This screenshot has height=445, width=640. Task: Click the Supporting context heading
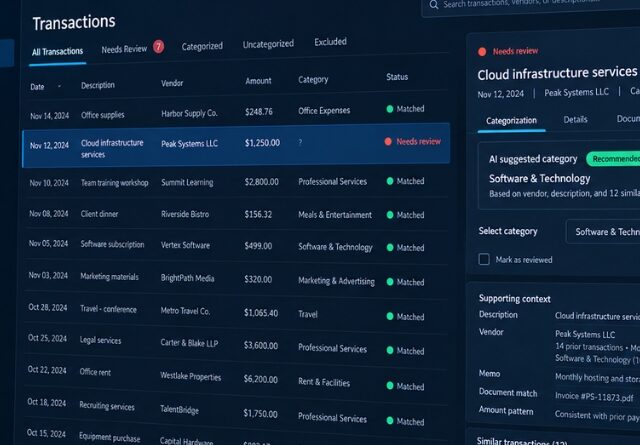pos(514,298)
